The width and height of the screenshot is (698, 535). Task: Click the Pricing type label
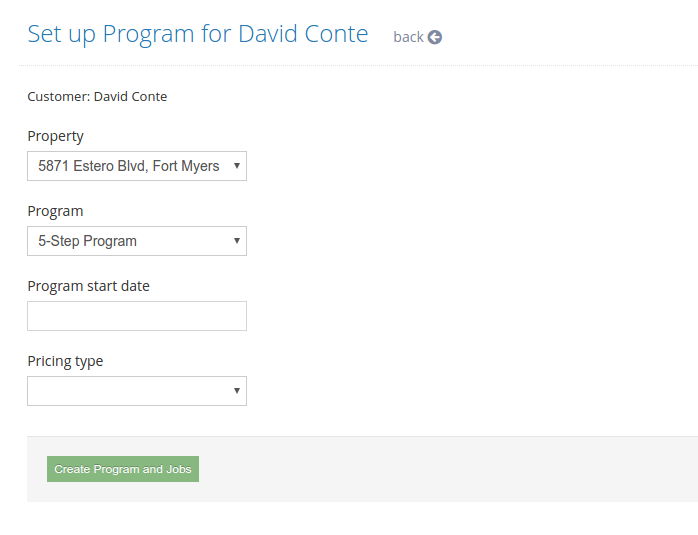pyautogui.click(x=65, y=361)
